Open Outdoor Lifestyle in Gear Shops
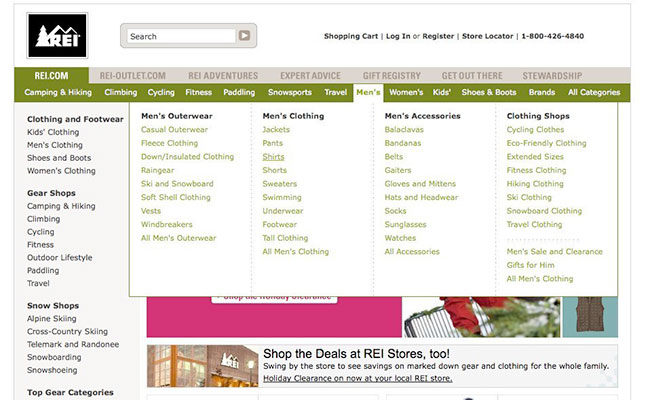650x400 pixels. pos(60,258)
